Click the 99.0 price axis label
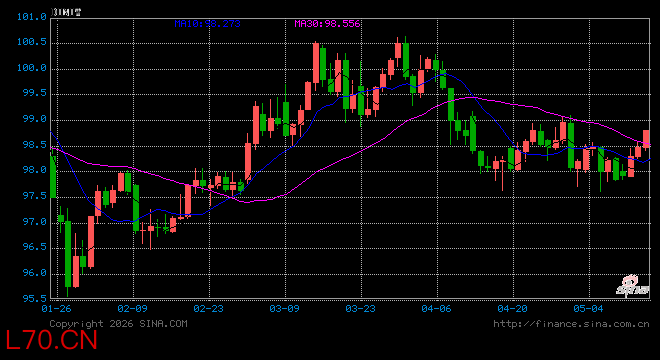The image size is (660, 360). pos(35,119)
